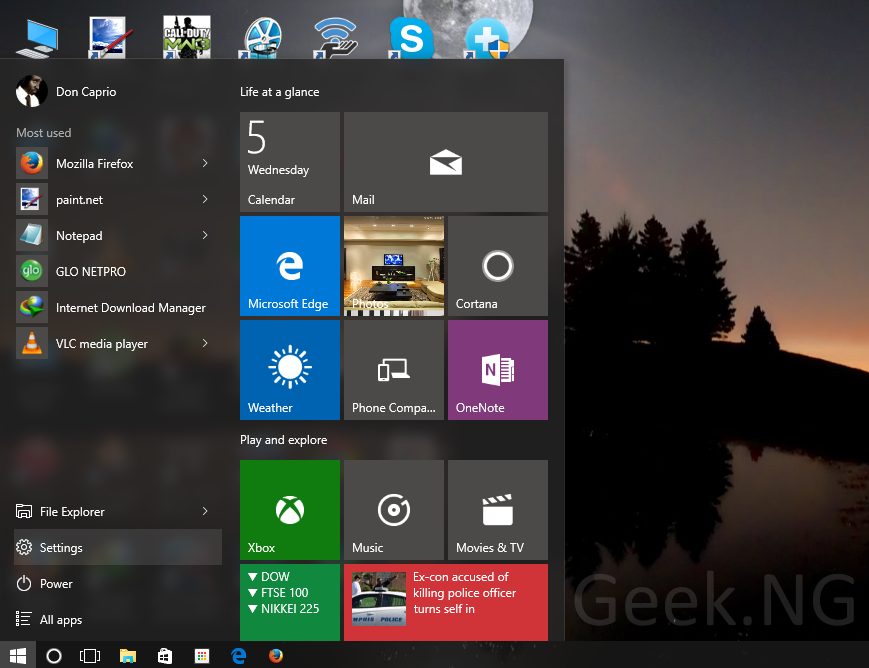
Task: Open Cortana search circle on taskbar
Action: tap(54, 656)
